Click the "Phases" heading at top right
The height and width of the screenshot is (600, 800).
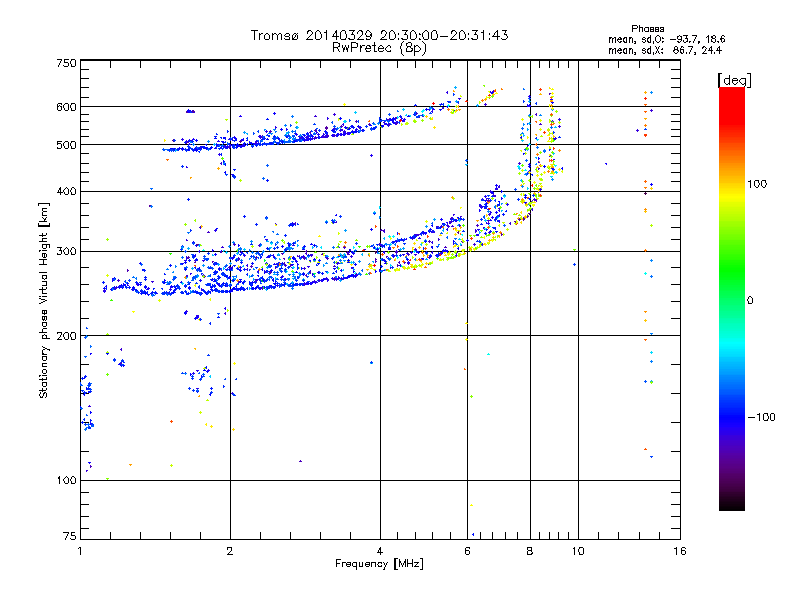point(647,29)
